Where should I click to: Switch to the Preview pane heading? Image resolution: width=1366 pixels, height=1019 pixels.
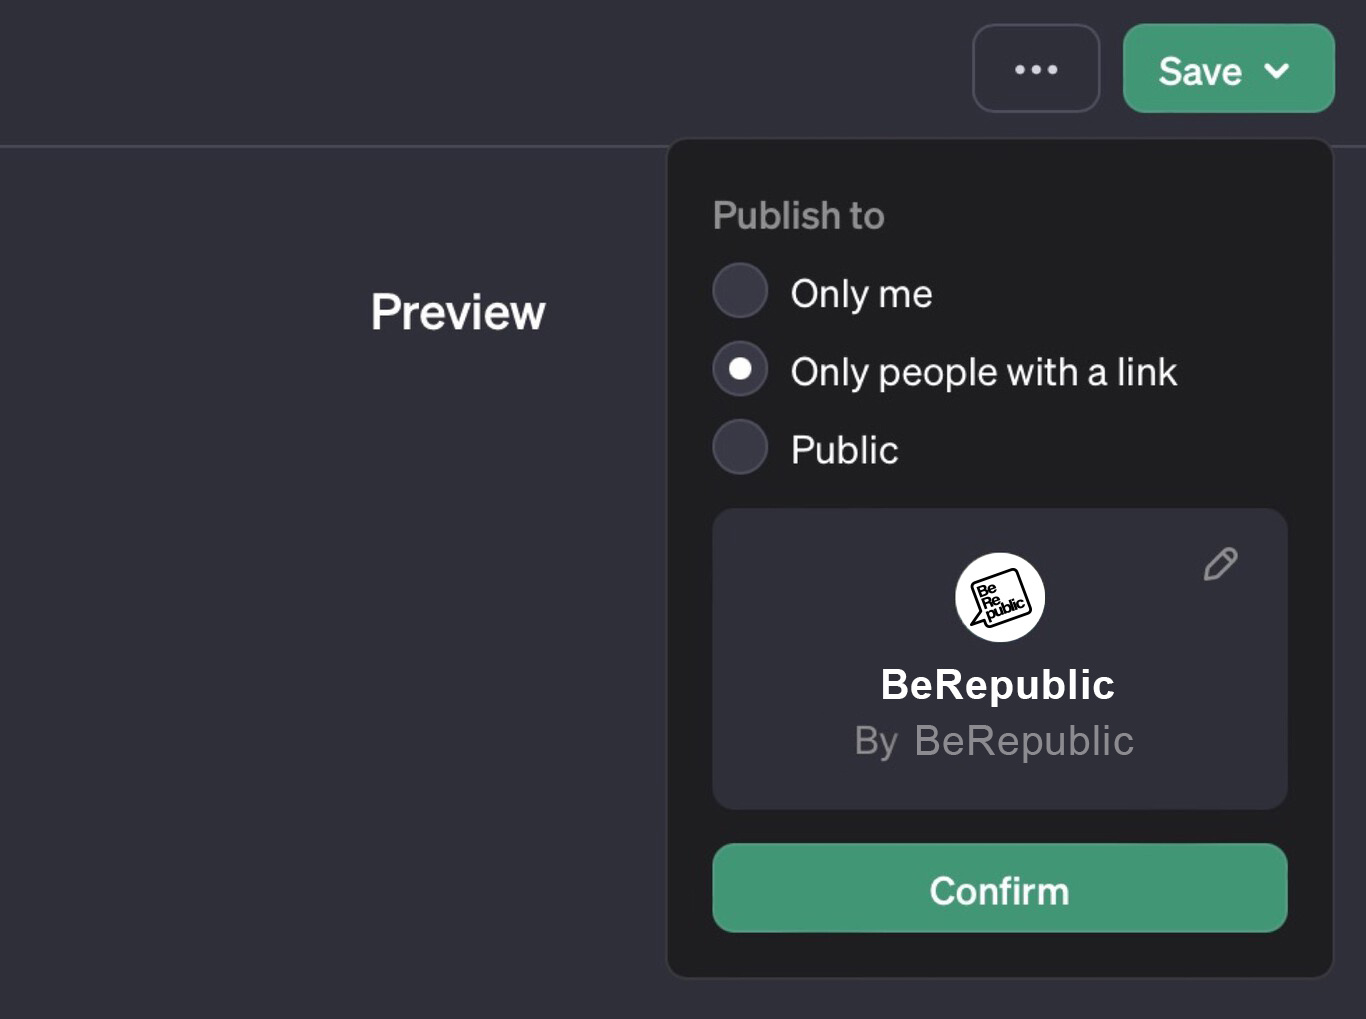point(458,312)
